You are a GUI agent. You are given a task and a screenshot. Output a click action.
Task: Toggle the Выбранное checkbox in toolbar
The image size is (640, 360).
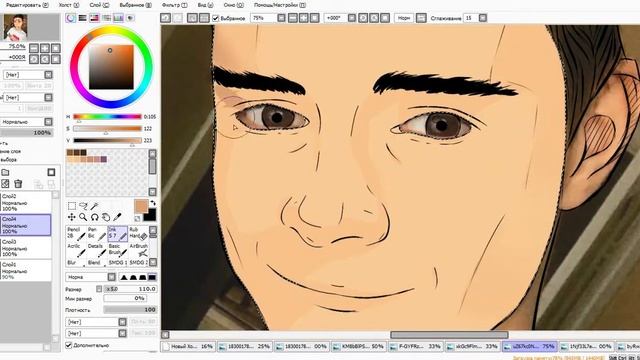(216, 18)
